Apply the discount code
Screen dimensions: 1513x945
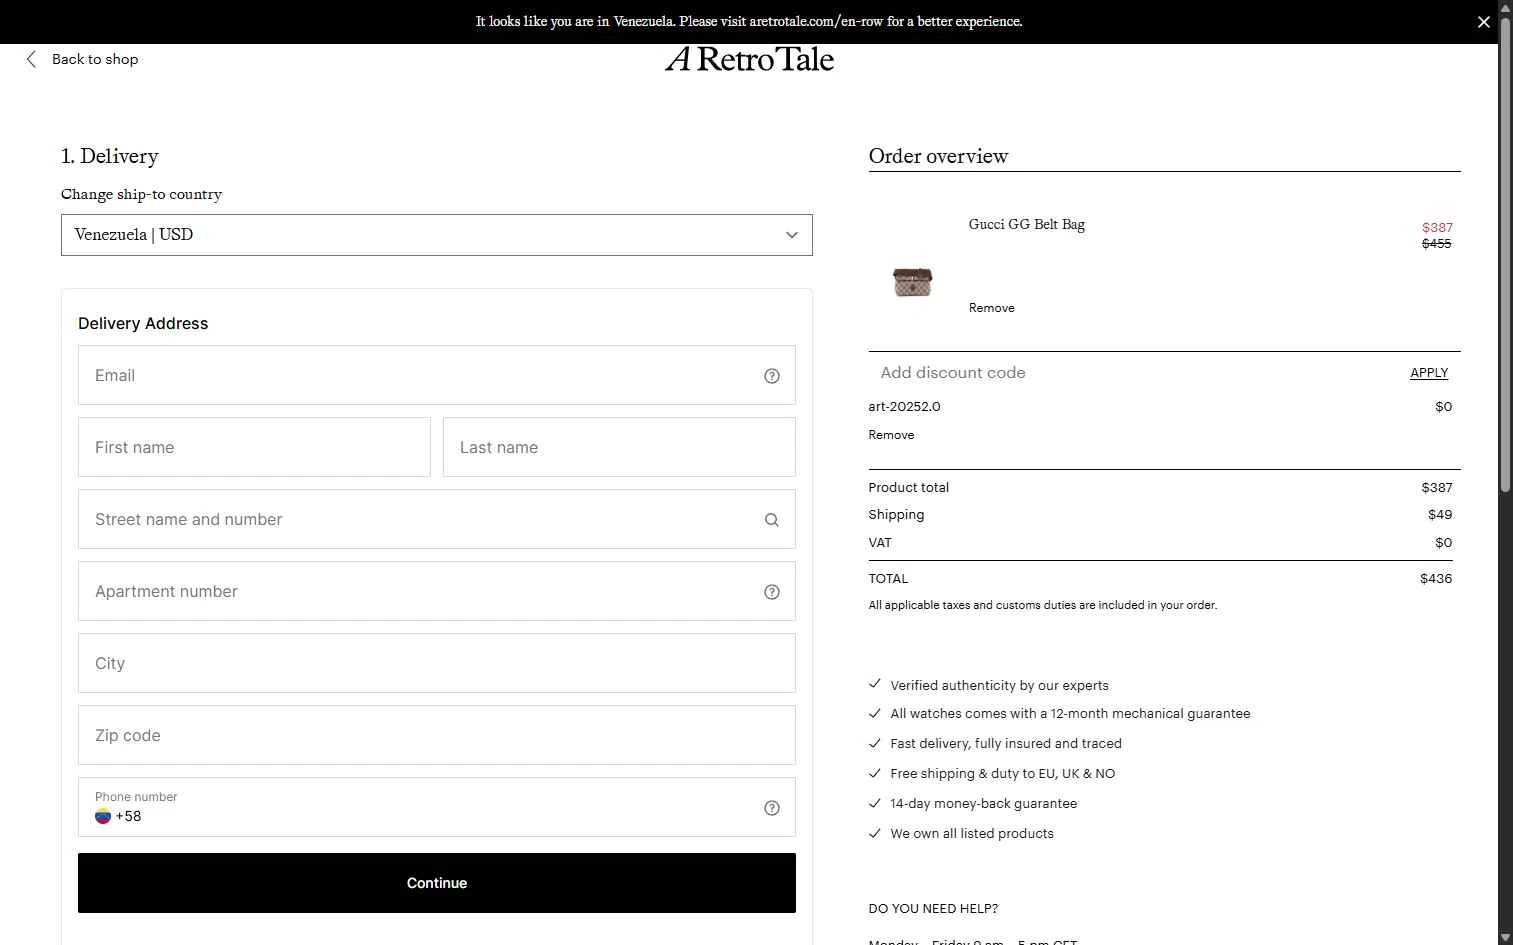pyautogui.click(x=1429, y=372)
